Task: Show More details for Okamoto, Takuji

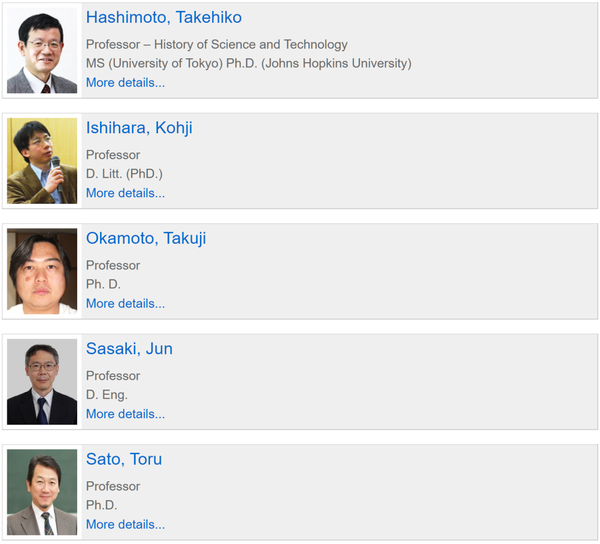Action: coord(125,303)
